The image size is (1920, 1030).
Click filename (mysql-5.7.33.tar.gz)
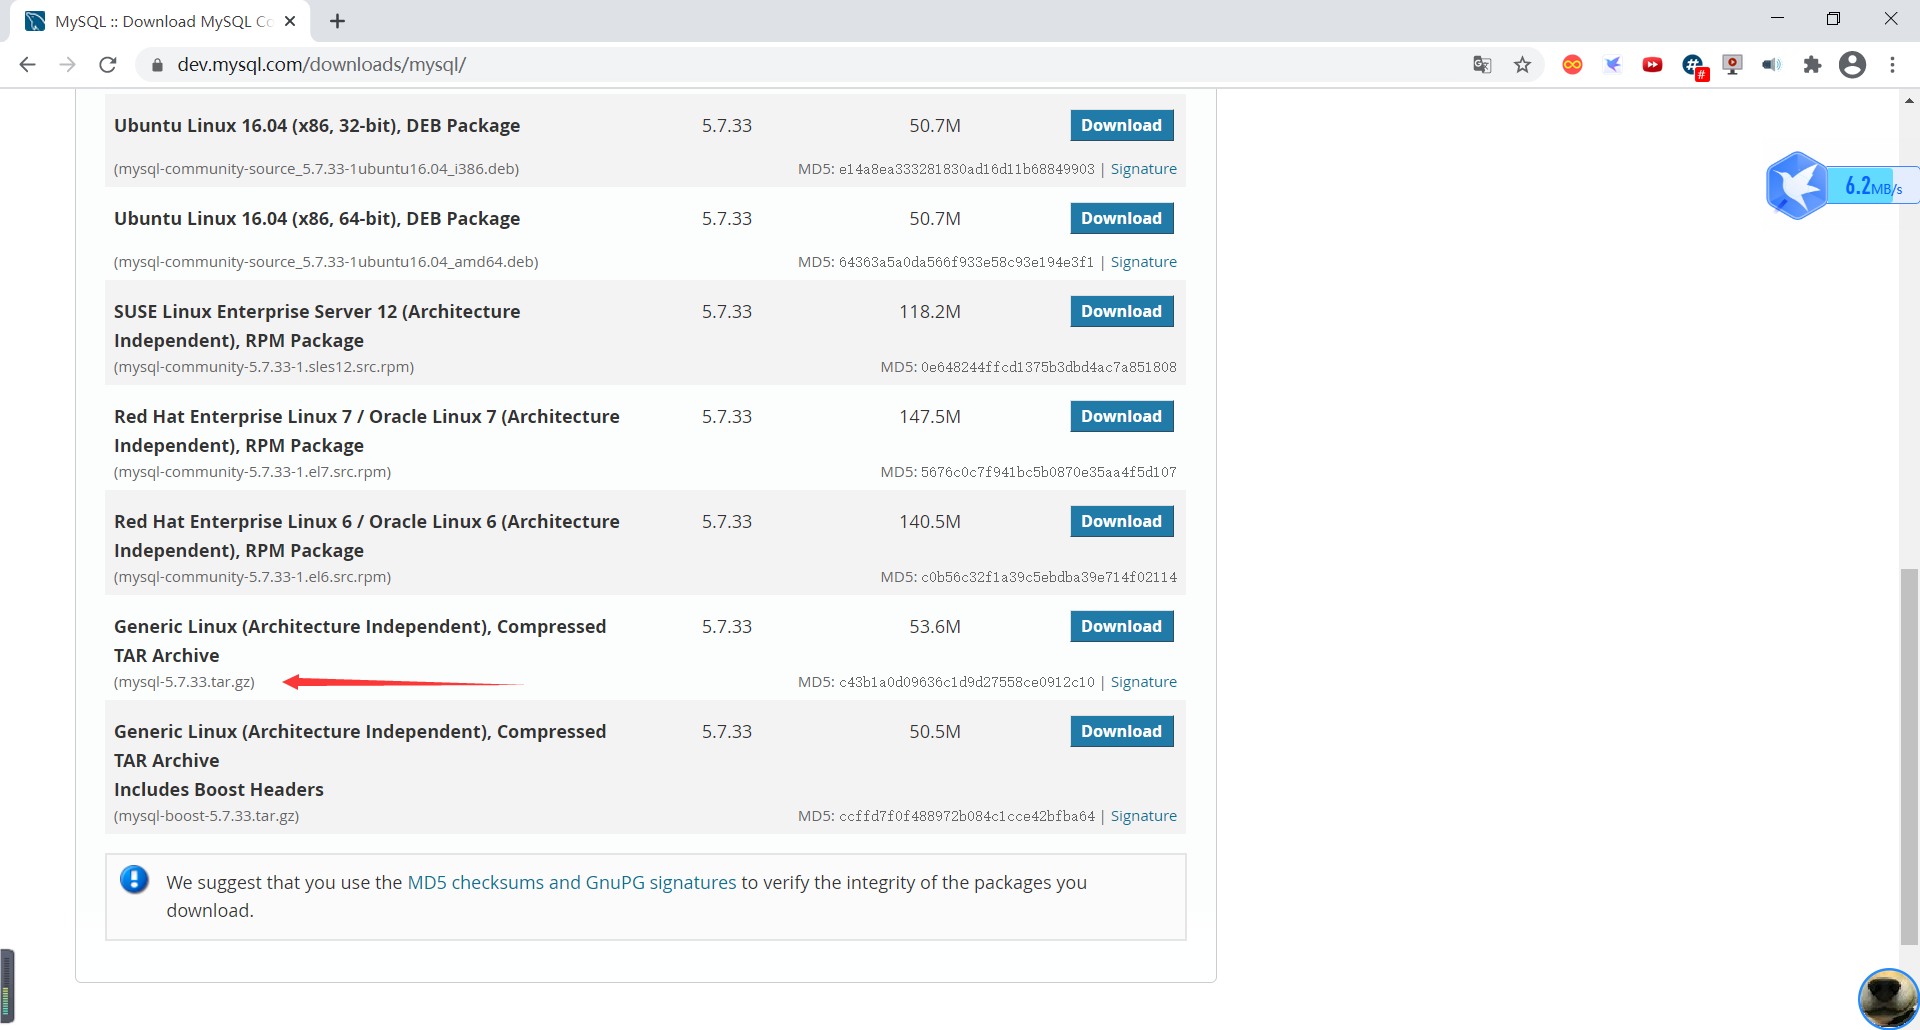point(184,682)
